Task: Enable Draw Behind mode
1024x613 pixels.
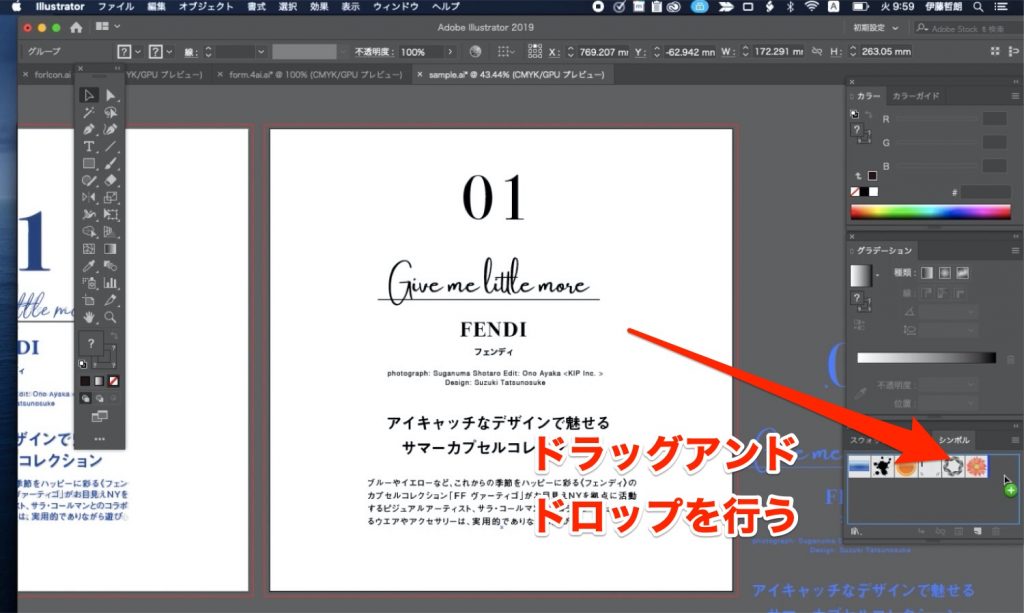Action: (x=99, y=398)
